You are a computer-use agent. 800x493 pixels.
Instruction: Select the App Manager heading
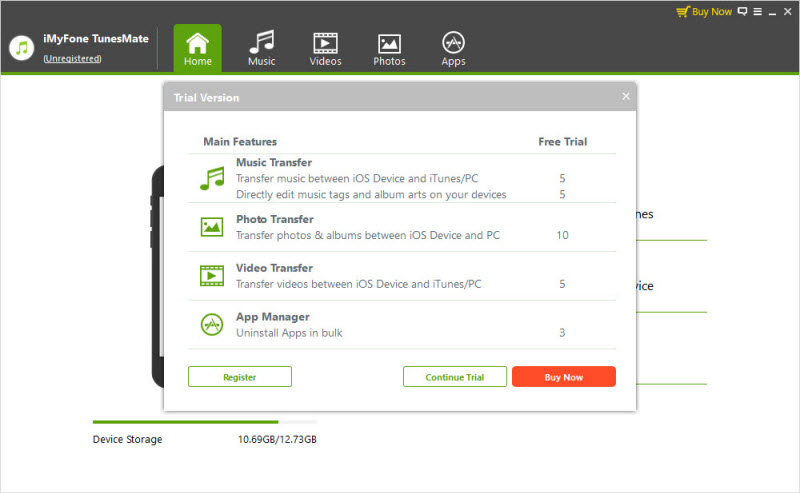click(272, 317)
